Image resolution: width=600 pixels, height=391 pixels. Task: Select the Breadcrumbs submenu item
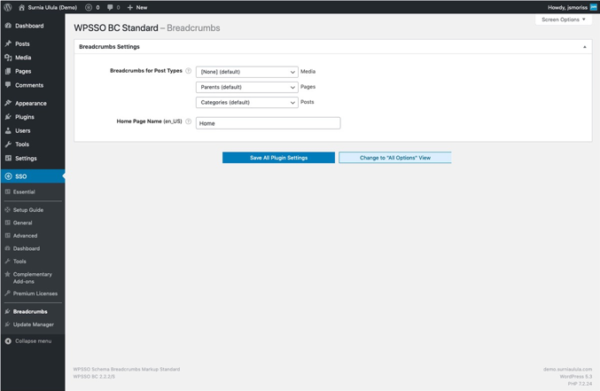click(30, 311)
